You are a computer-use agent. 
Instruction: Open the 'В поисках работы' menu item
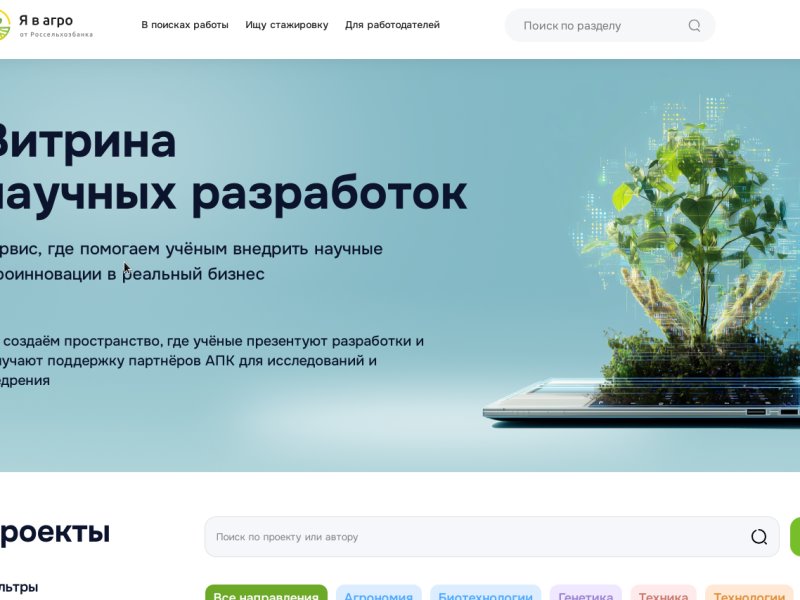185,25
